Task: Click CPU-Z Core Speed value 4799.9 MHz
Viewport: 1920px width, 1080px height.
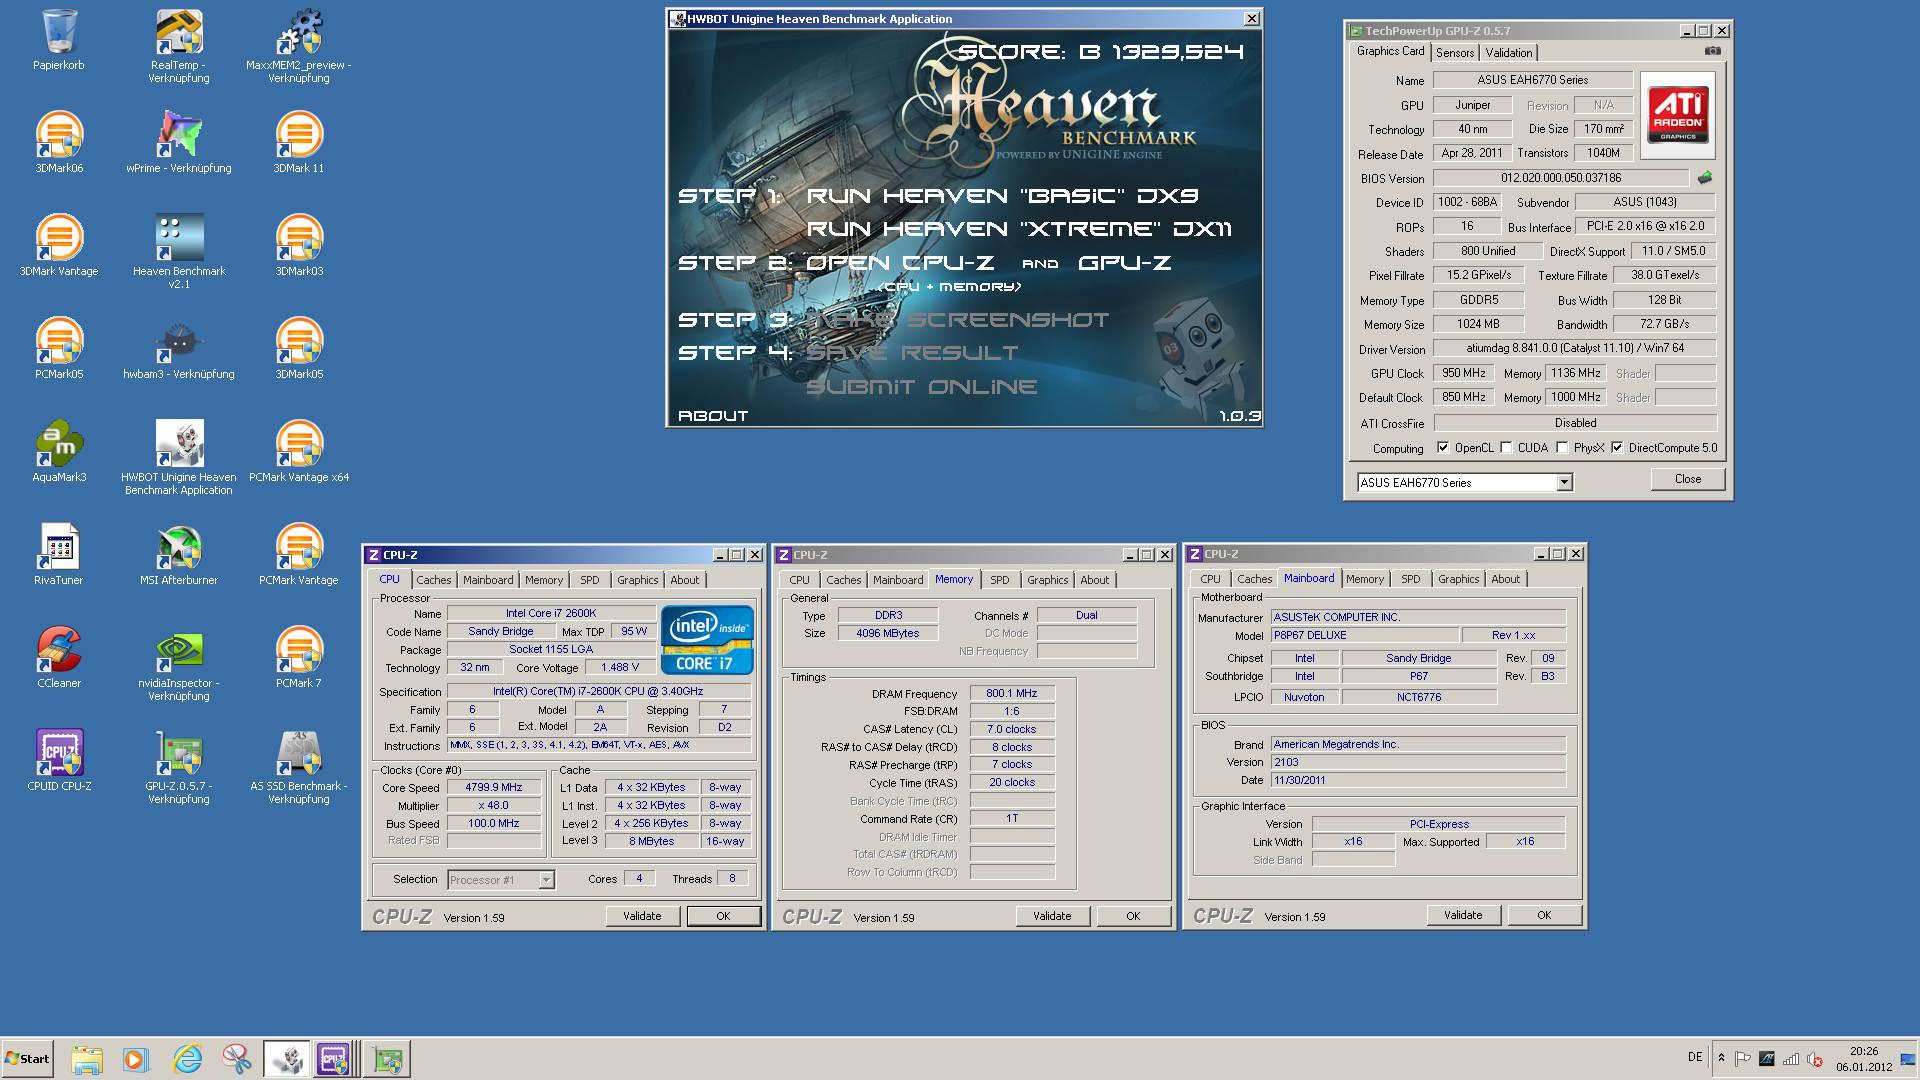Action: tap(494, 788)
